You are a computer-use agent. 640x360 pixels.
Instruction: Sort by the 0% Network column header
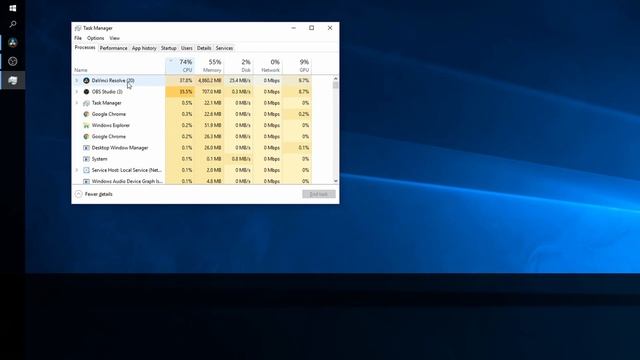tap(268, 66)
